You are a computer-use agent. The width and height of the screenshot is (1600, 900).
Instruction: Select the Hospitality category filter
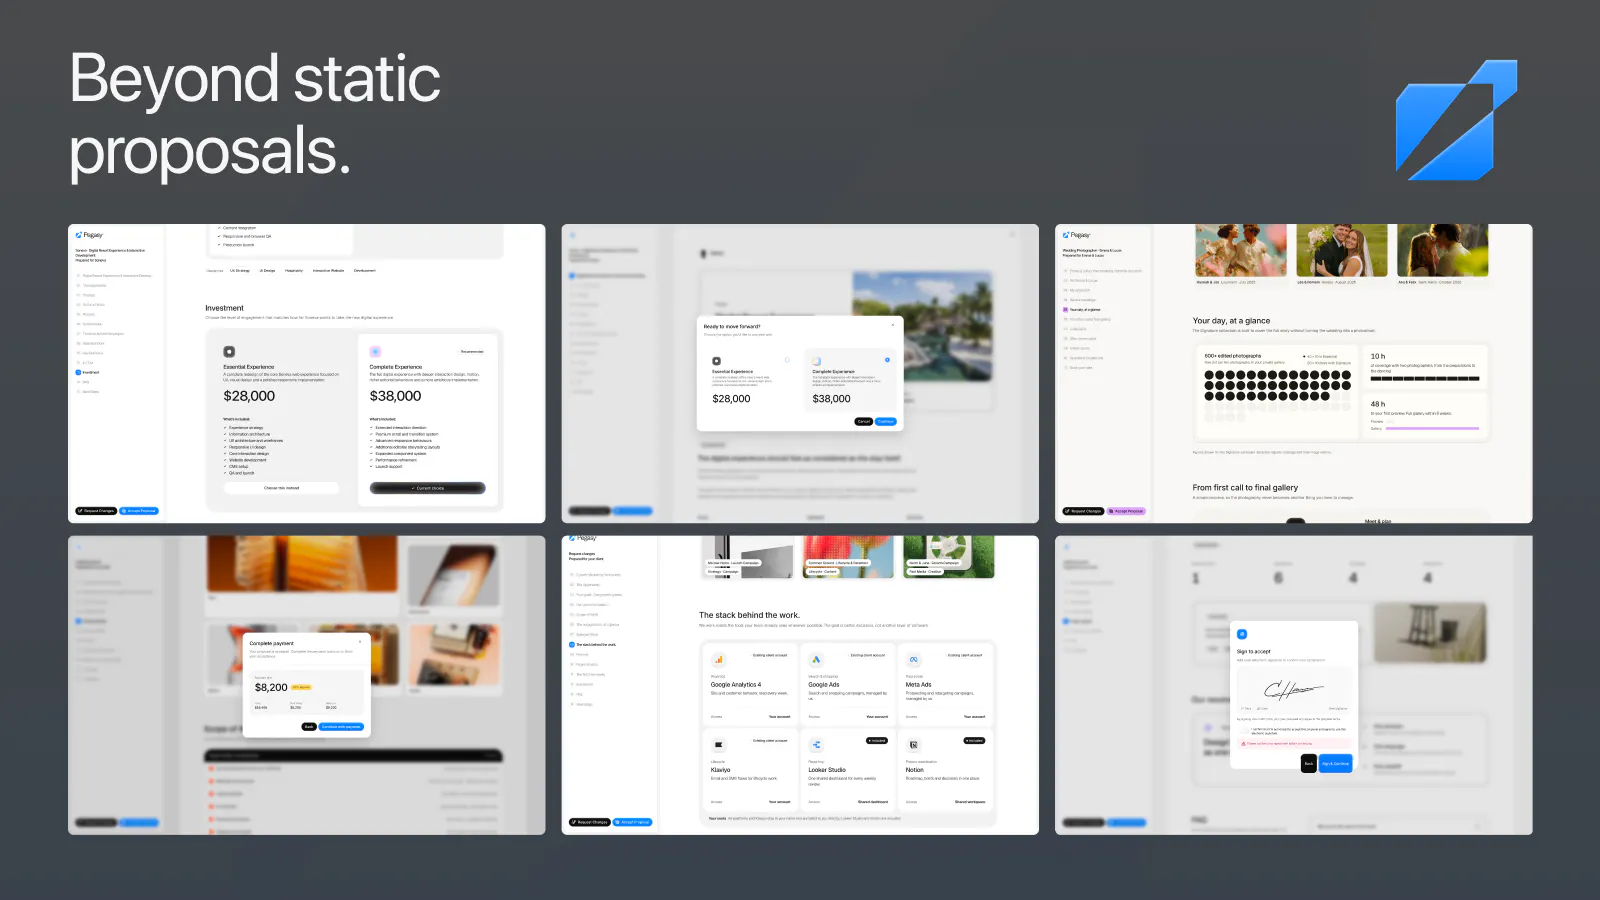294,270
